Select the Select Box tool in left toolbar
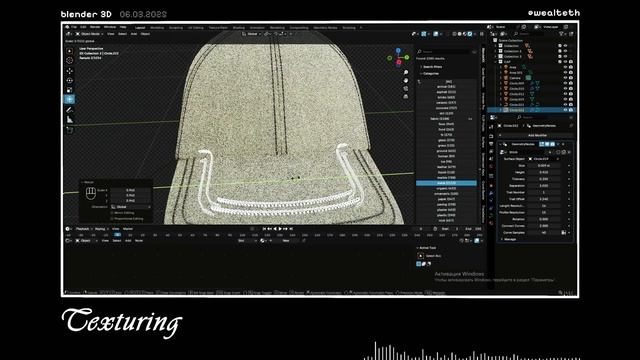 tap(69, 51)
